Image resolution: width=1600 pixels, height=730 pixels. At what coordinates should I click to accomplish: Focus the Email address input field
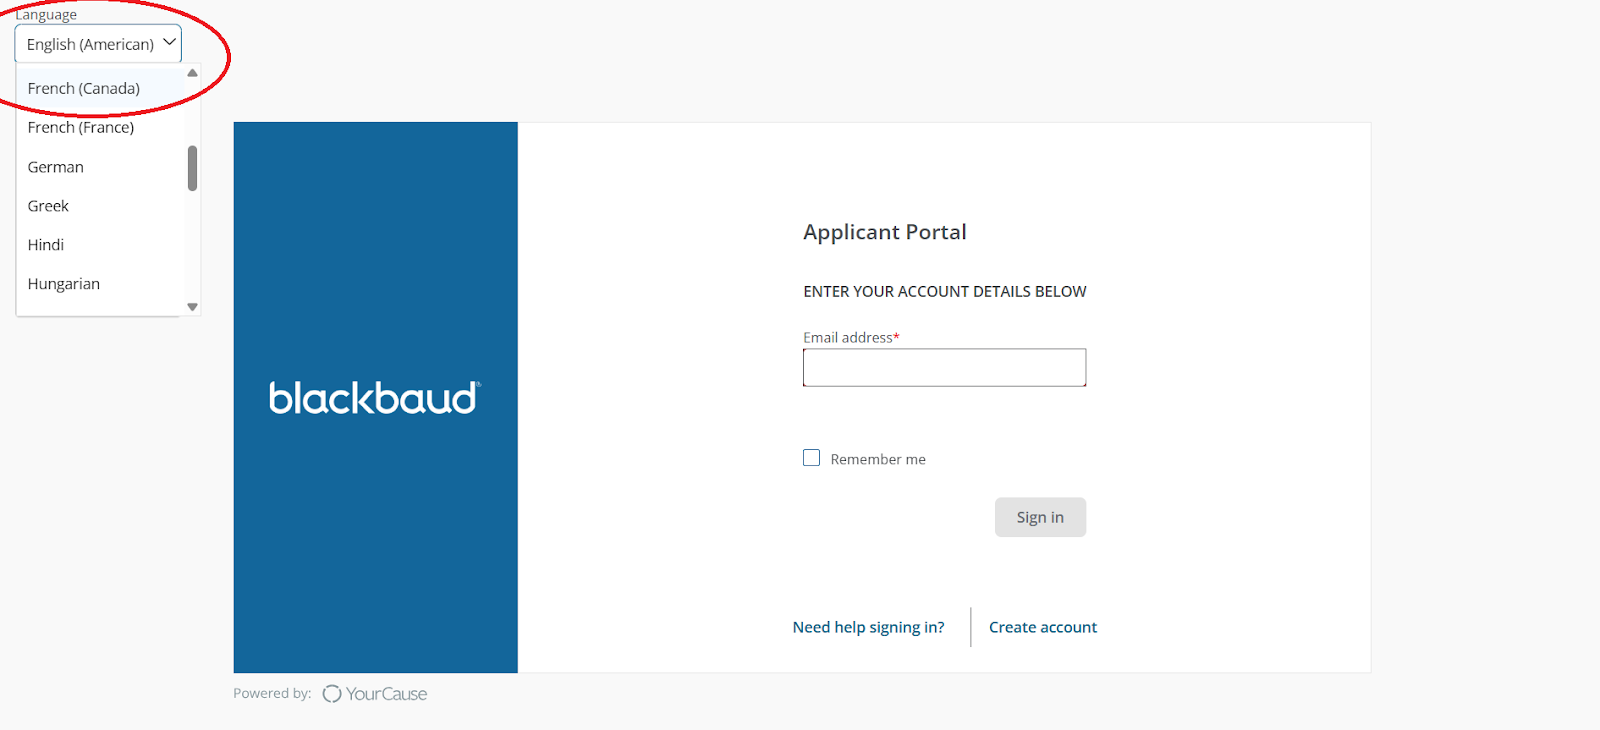coord(944,368)
